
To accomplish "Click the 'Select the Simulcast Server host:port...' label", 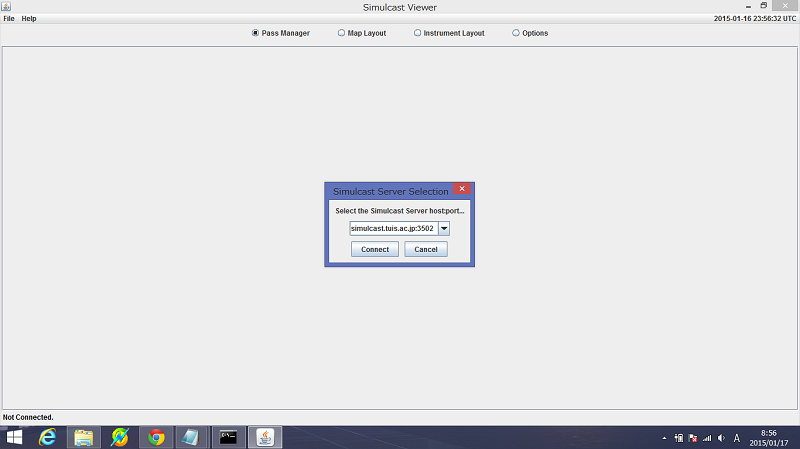I will coord(400,211).
